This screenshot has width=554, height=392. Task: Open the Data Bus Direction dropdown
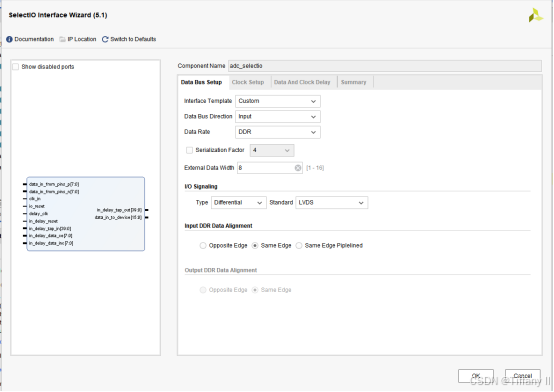point(278,117)
